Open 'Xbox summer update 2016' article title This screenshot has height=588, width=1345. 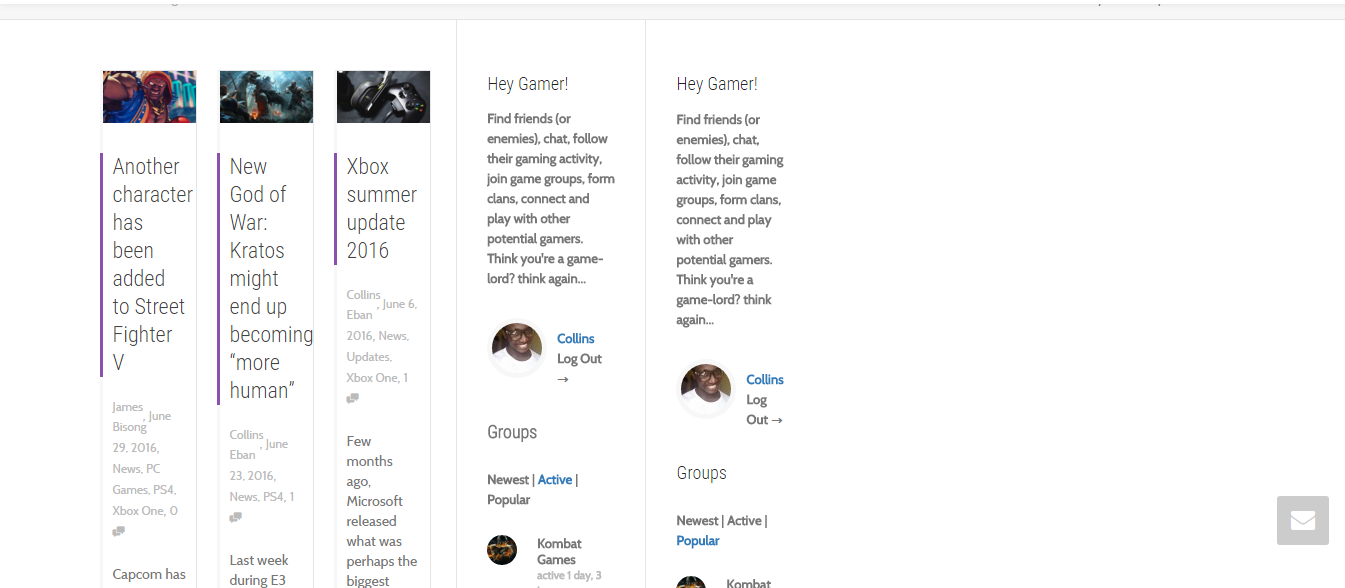tap(382, 208)
